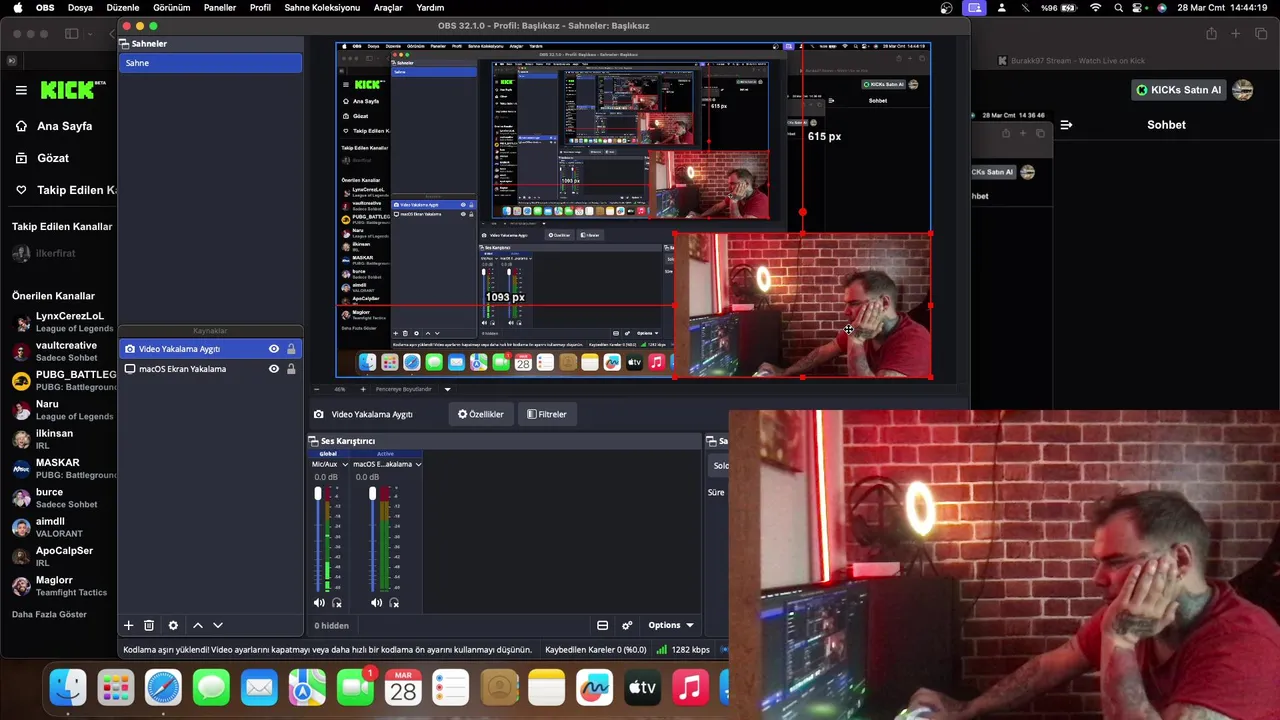Hide the macOS Ekran Yakalama source
The width and height of the screenshot is (1280, 720).
pyautogui.click(x=274, y=369)
